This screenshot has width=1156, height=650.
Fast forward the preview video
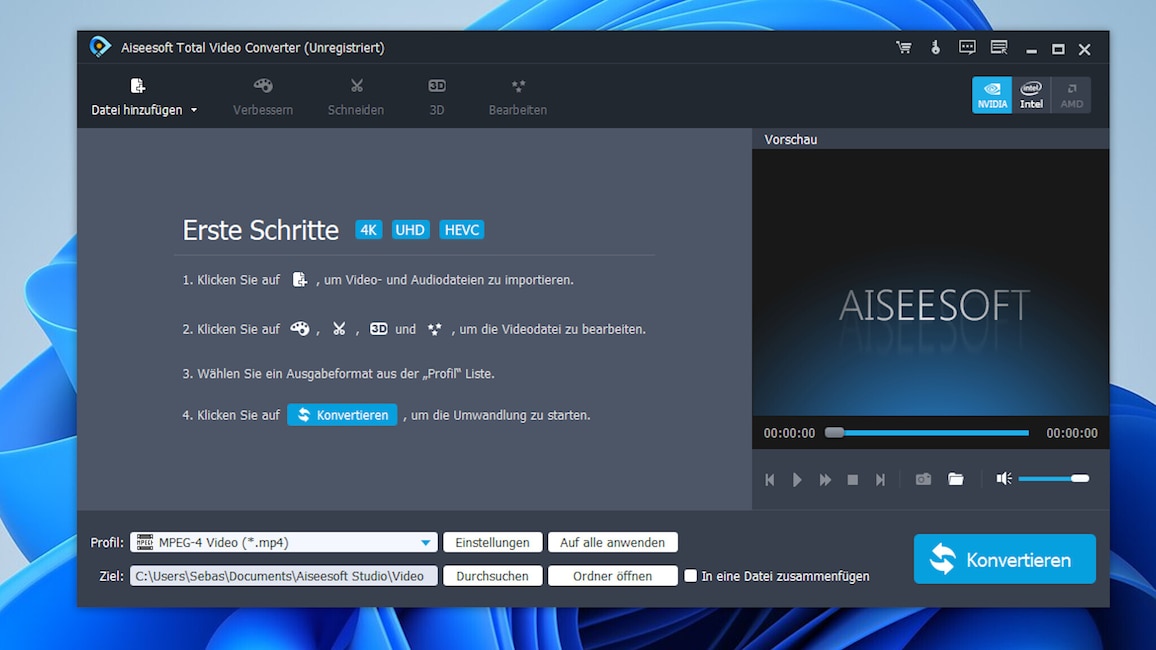tap(825, 480)
